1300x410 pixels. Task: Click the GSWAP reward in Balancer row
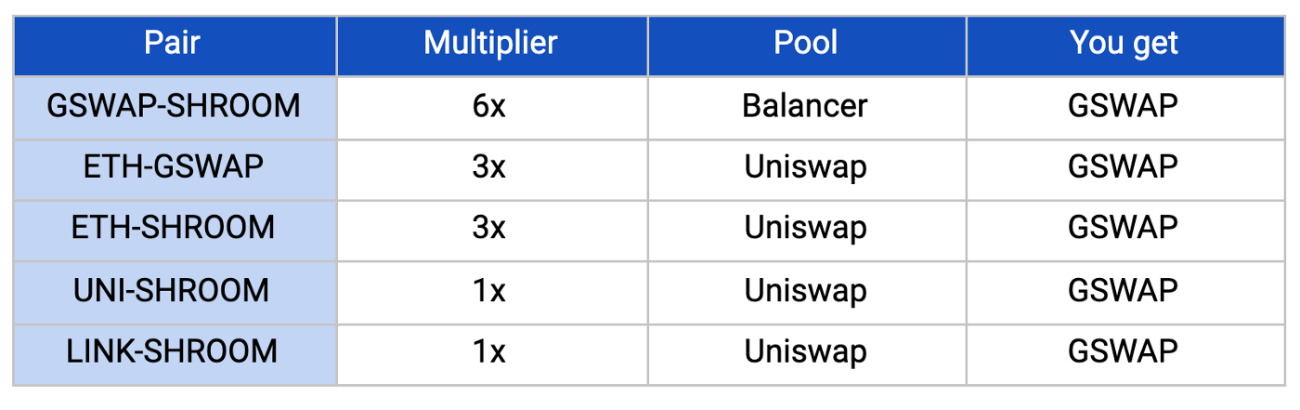(x=1124, y=106)
